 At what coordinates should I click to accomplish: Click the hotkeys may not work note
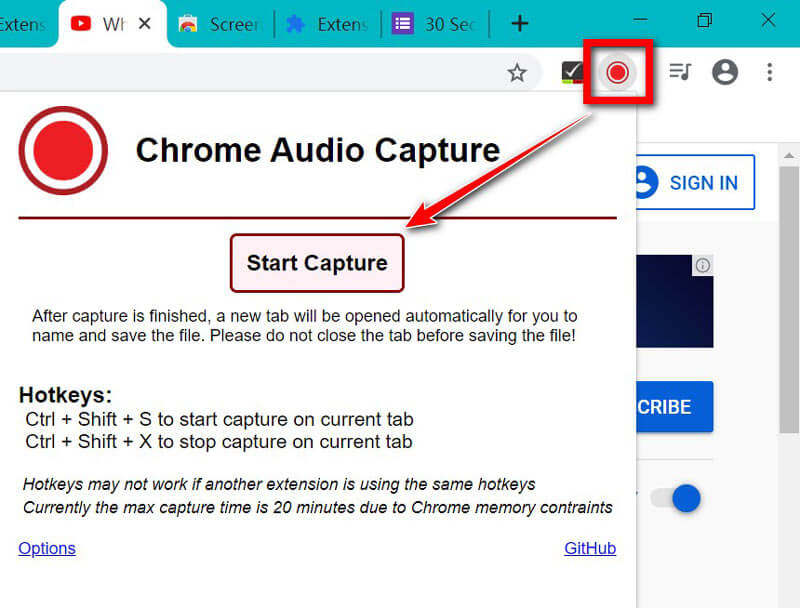[x=279, y=484]
